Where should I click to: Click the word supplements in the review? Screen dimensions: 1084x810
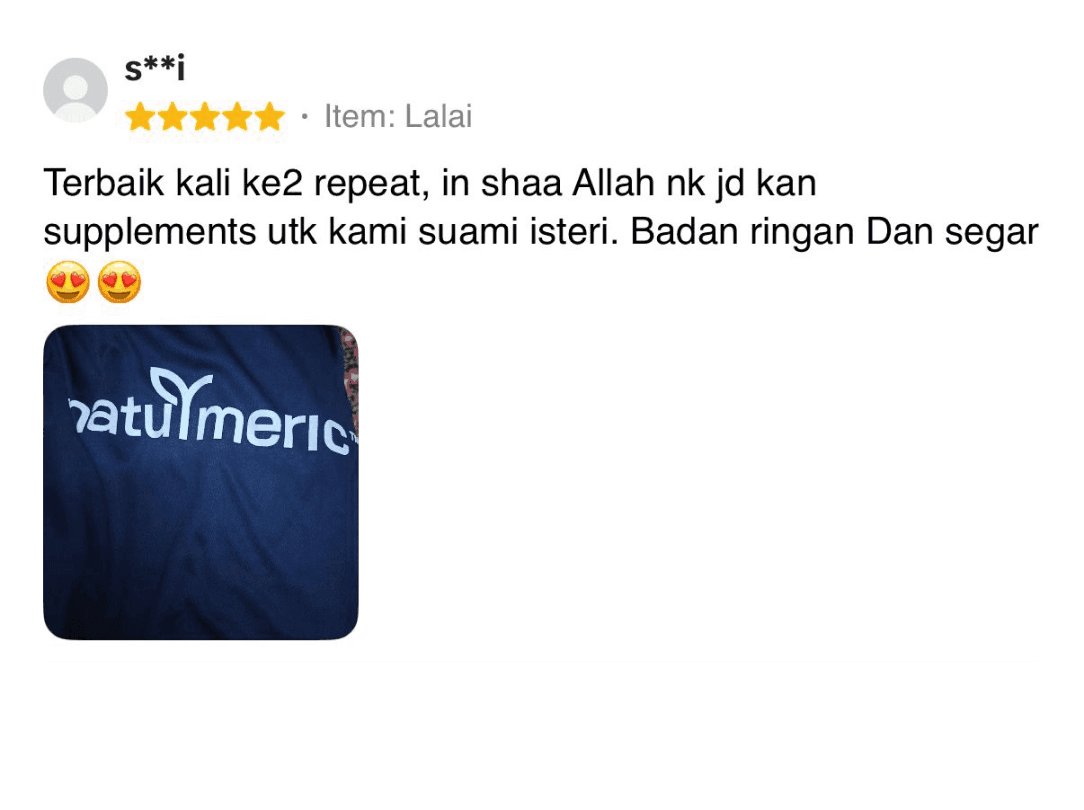[x=150, y=233]
